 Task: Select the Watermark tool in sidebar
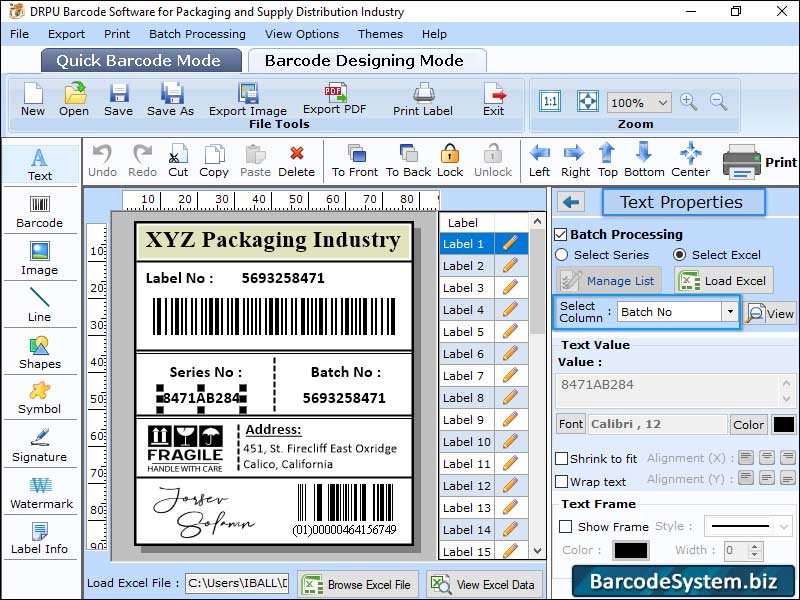(x=41, y=493)
